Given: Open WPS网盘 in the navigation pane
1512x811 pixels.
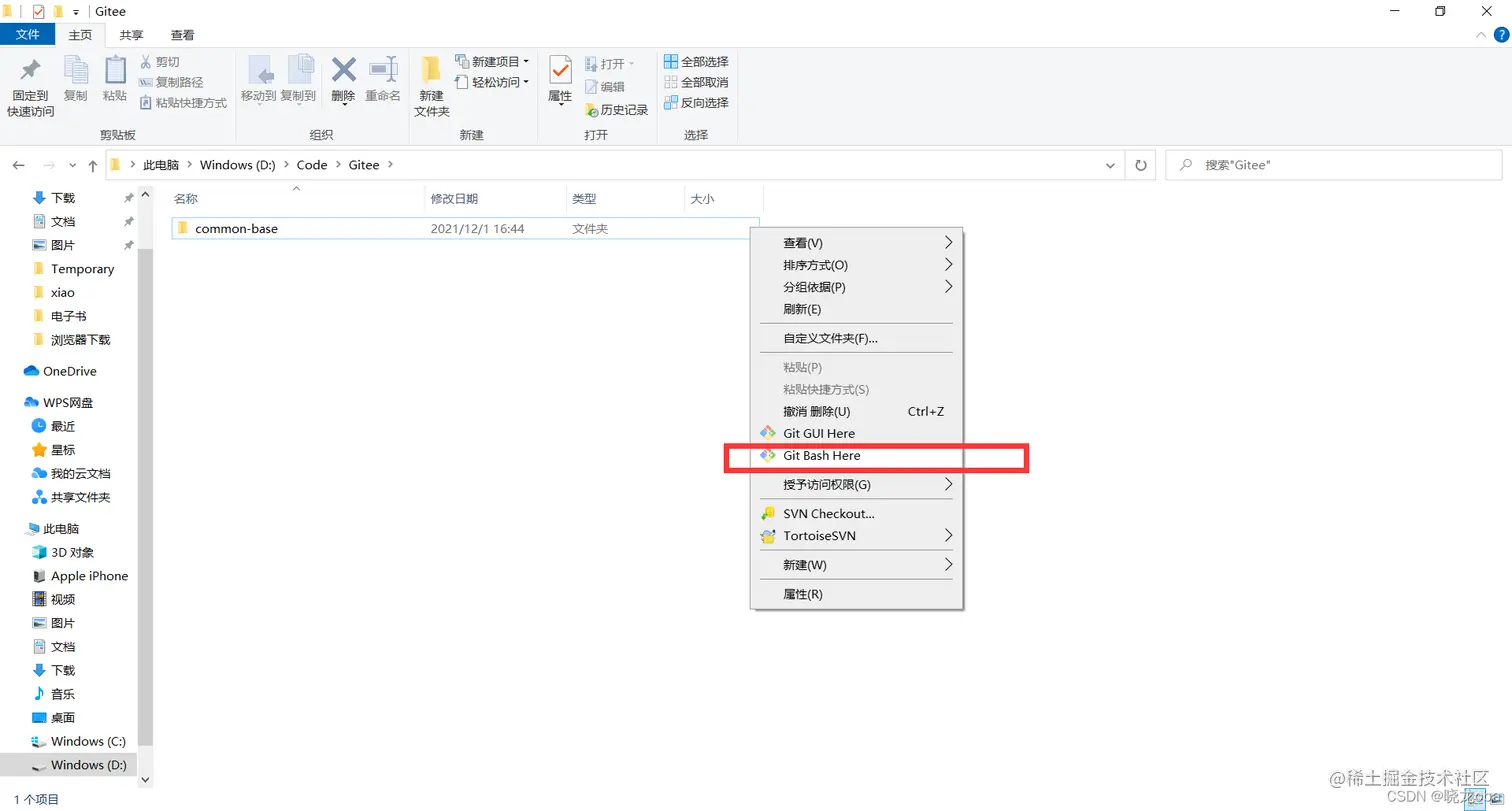Looking at the screenshot, I should pos(67,402).
